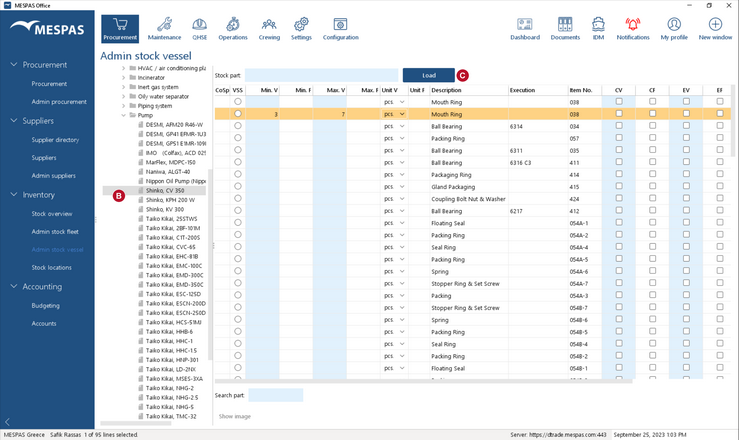Collapse the Suppliers sidebar section
The width and height of the screenshot is (739, 440).
pos(14,120)
